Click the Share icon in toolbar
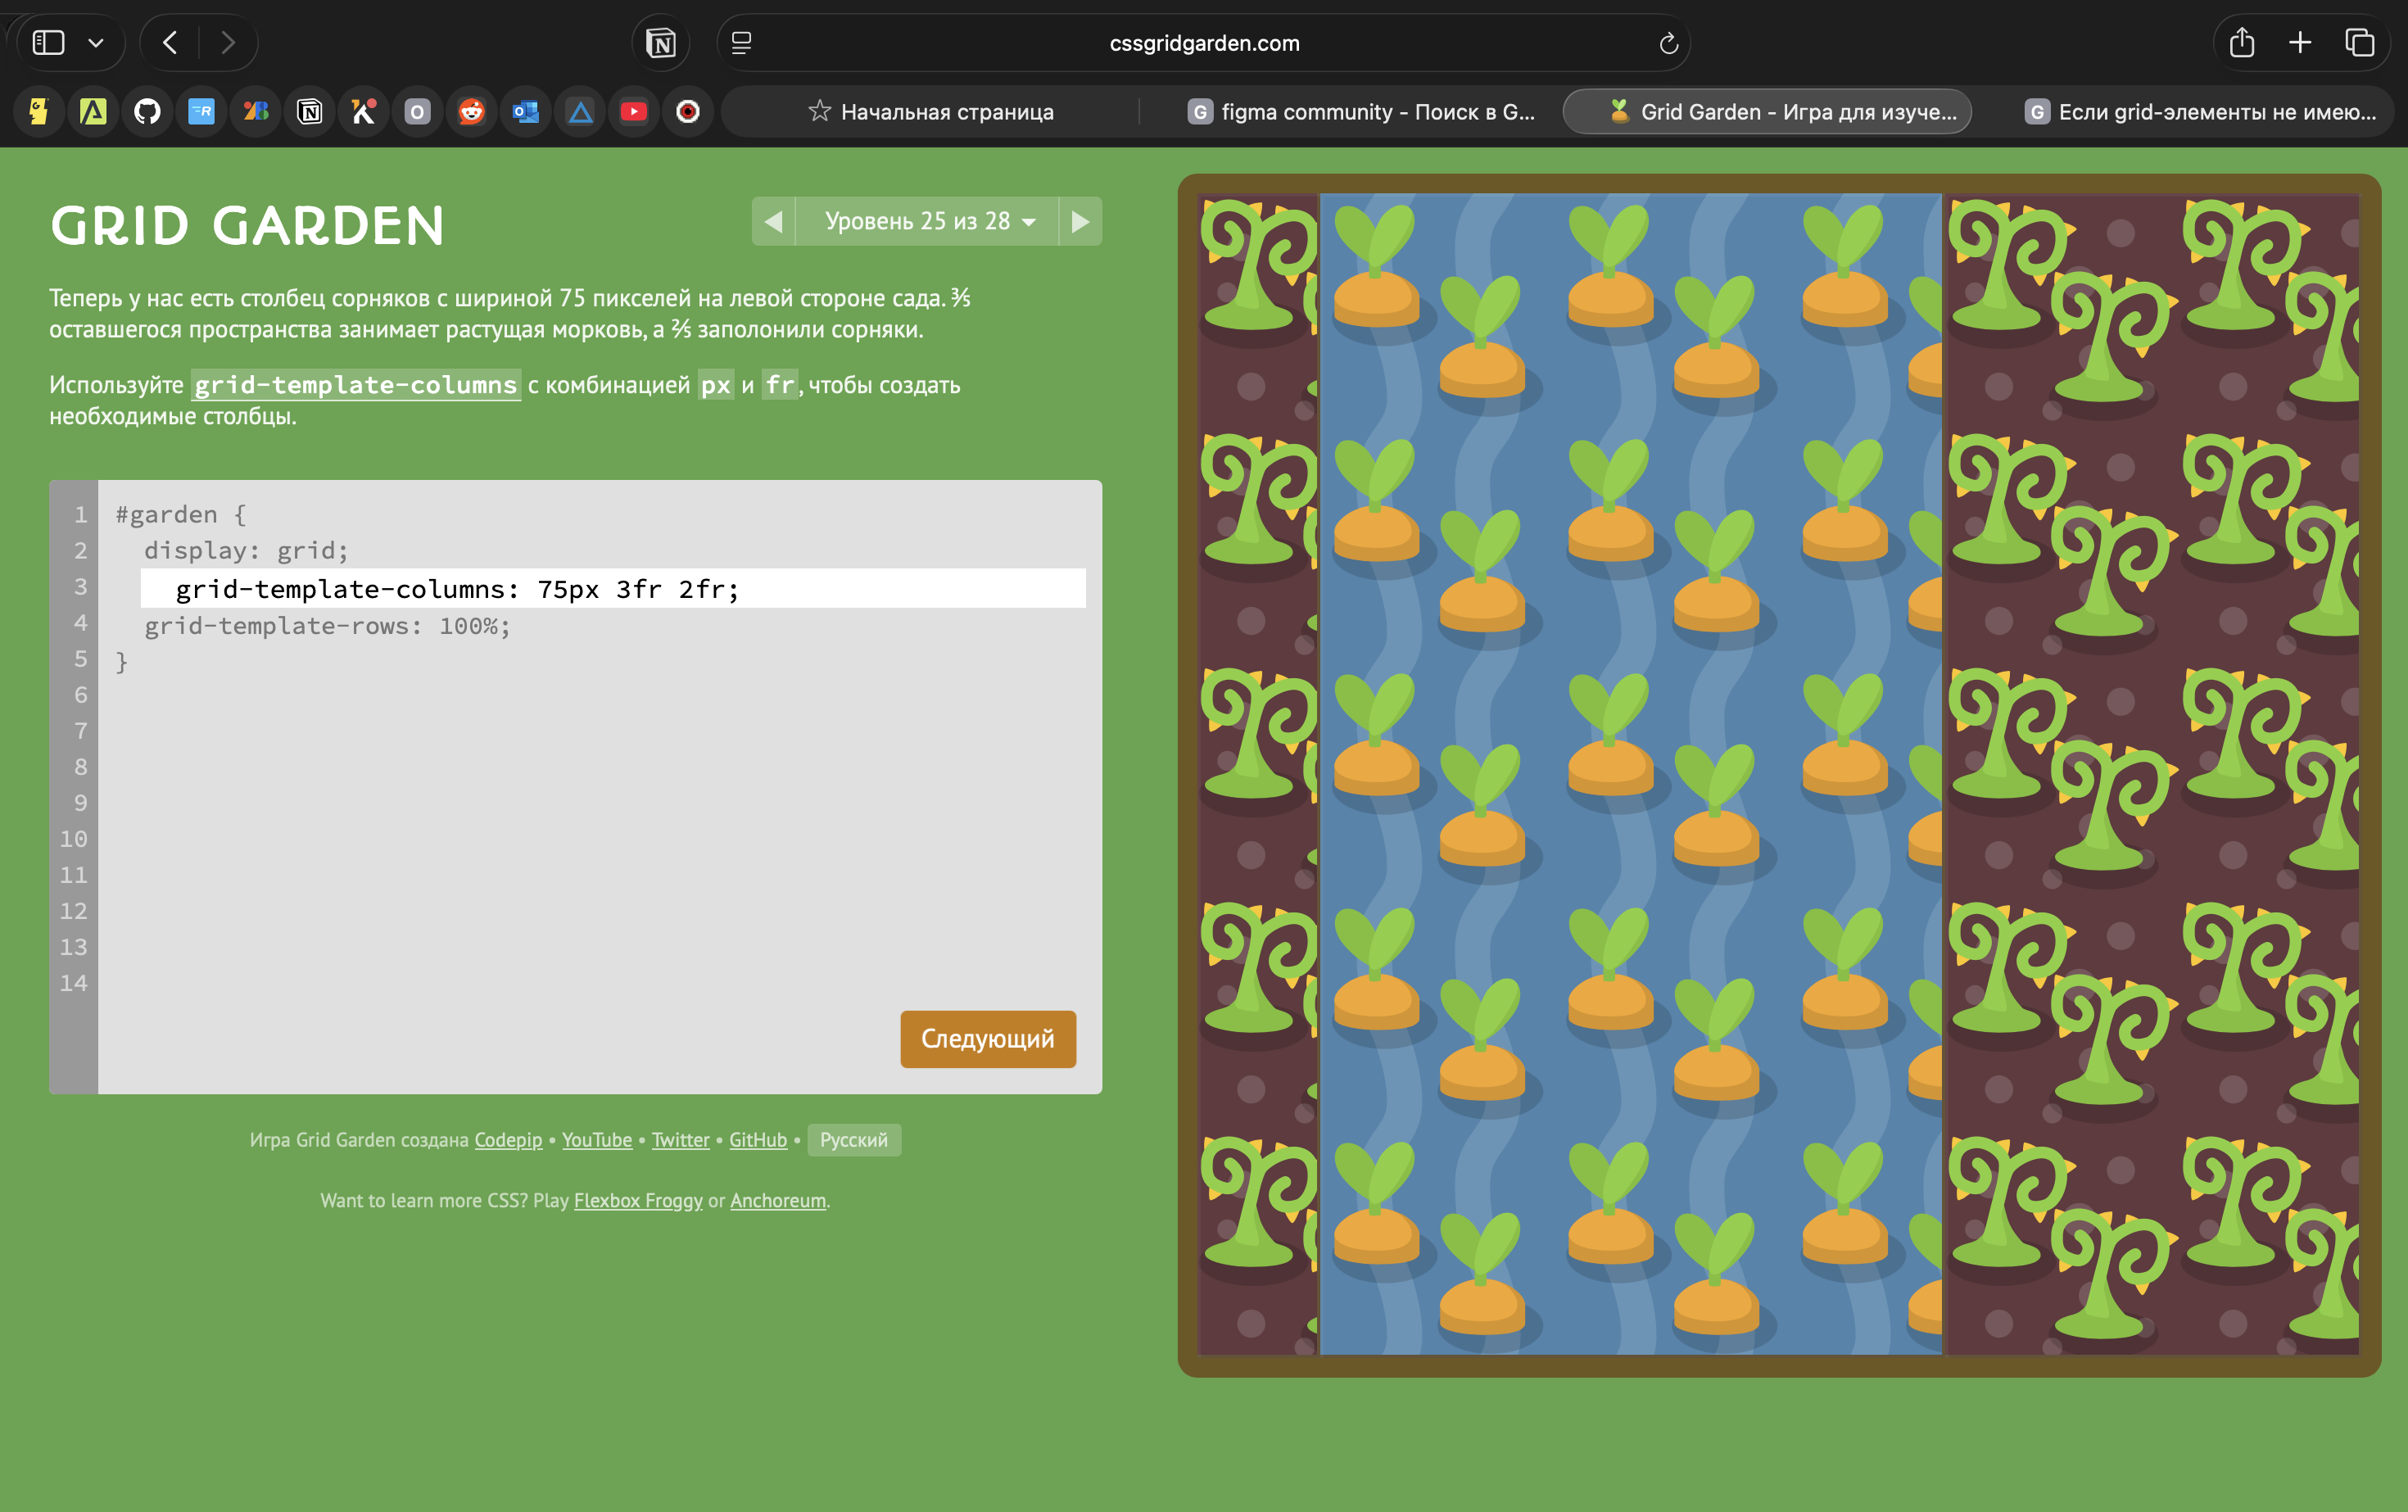The height and width of the screenshot is (1512, 2408). click(x=2241, y=43)
